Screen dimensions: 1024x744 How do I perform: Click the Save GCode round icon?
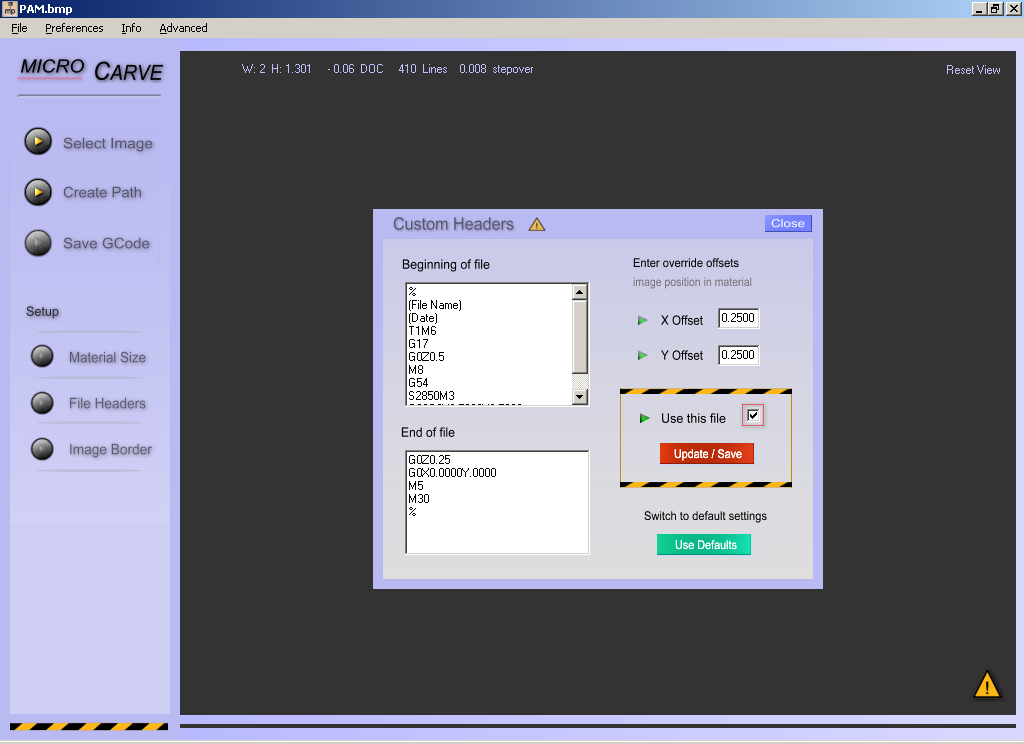click(38, 243)
